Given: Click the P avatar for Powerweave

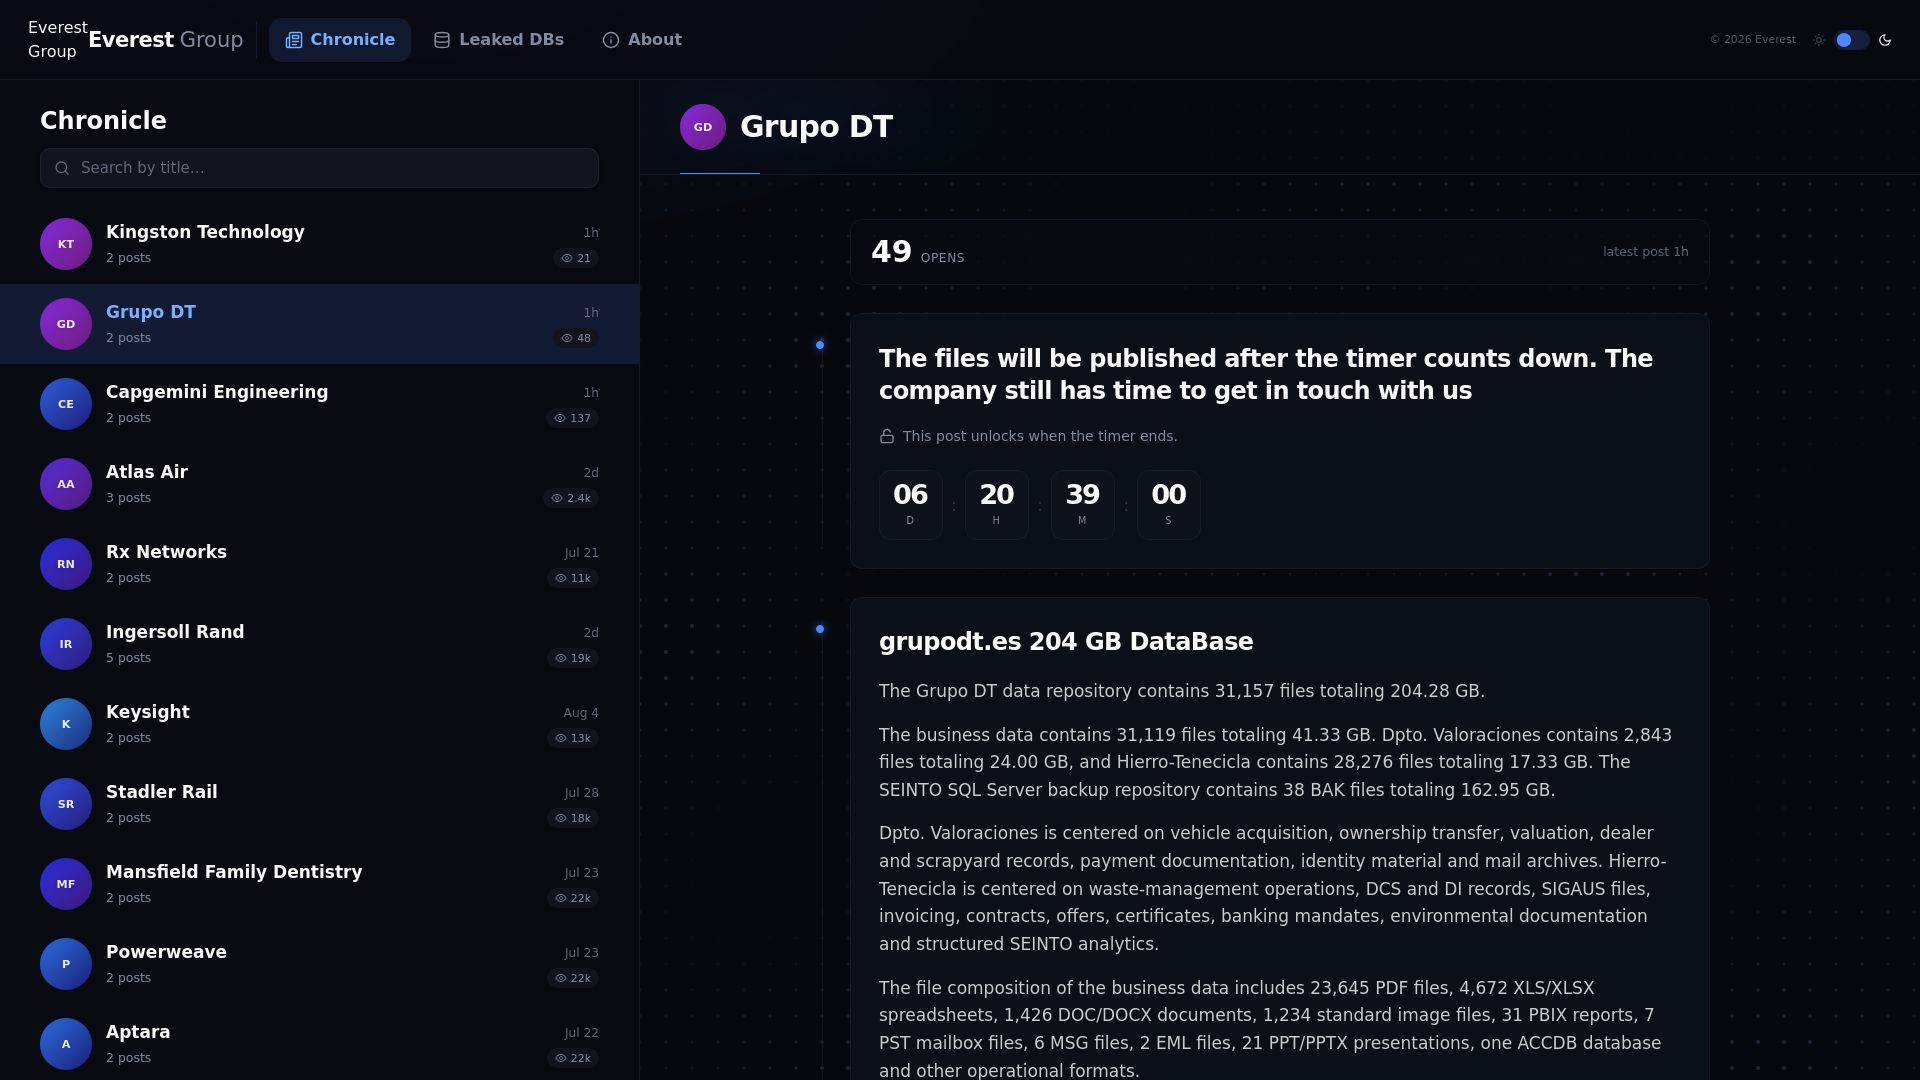Looking at the screenshot, I should [x=66, y=964].
